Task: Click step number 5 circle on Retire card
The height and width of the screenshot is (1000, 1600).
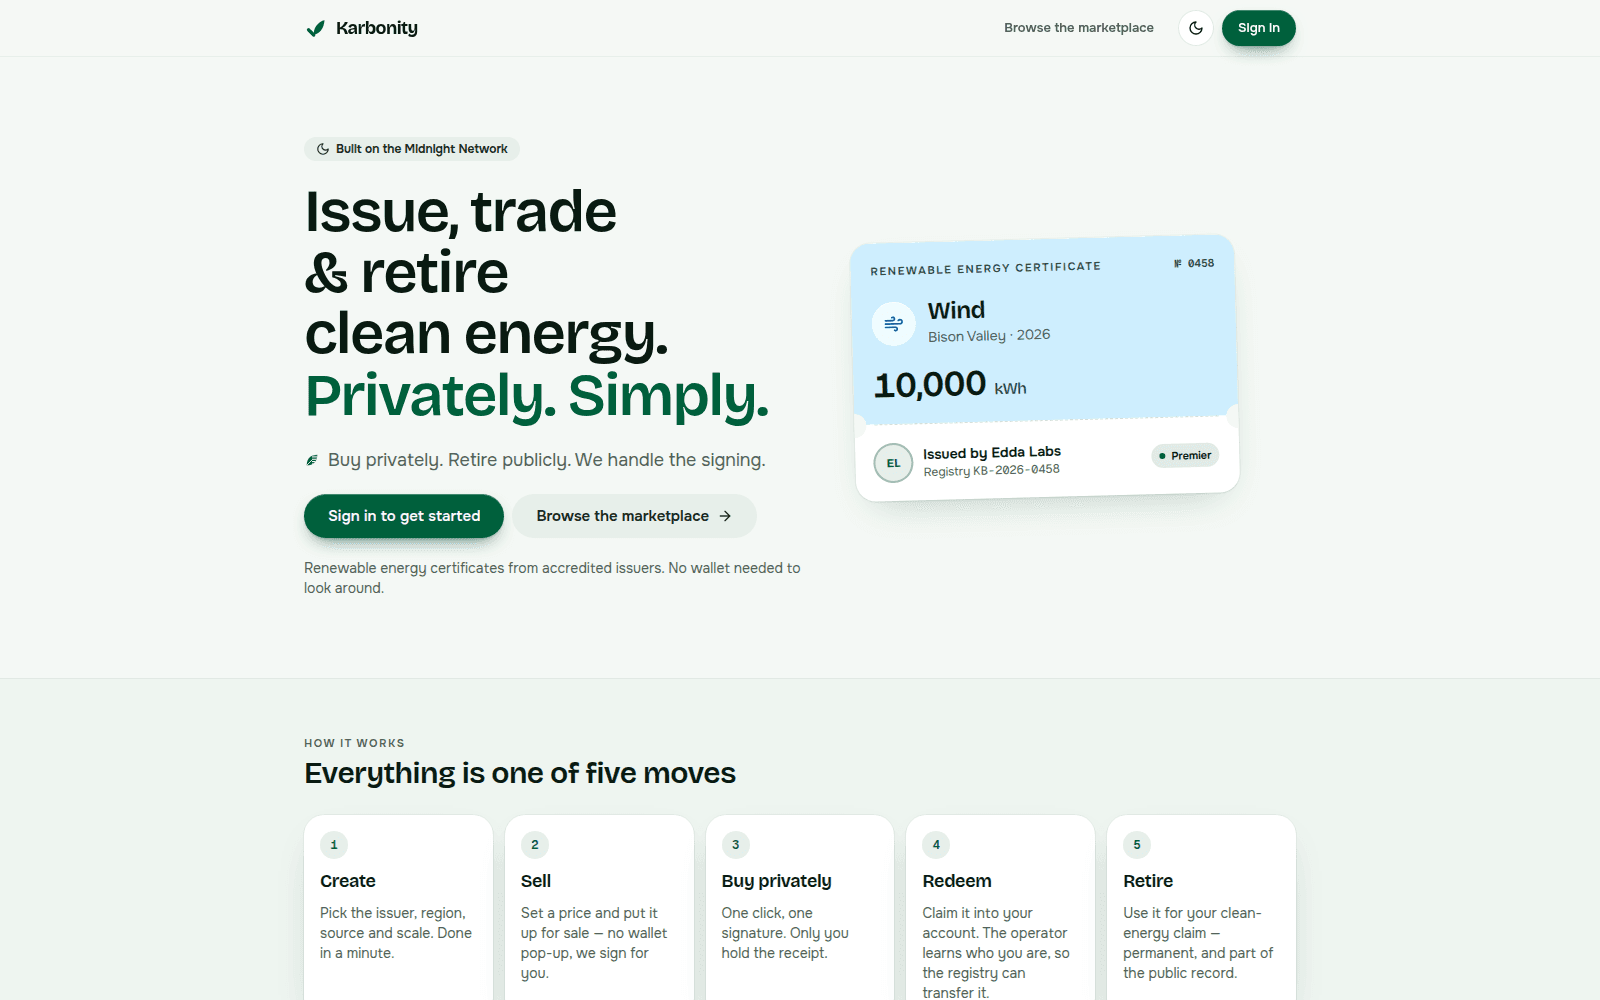Action: pos(1137,845)
